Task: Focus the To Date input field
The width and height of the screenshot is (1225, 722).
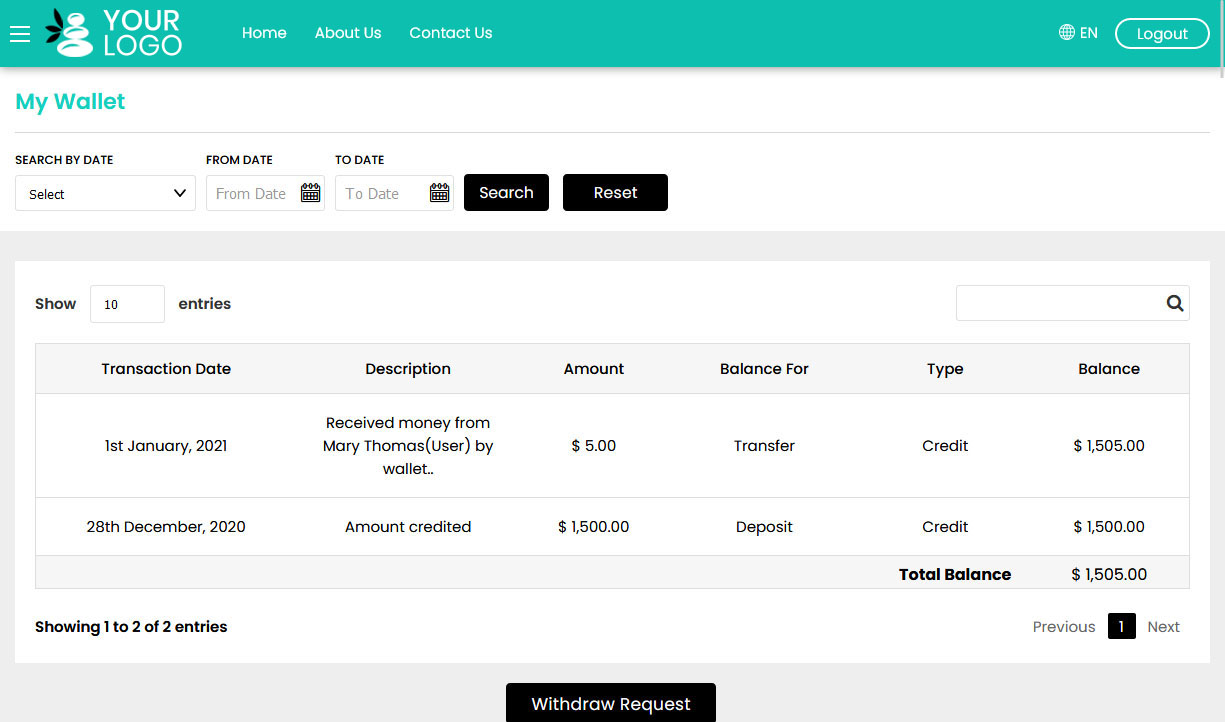Action: (381, 194)
